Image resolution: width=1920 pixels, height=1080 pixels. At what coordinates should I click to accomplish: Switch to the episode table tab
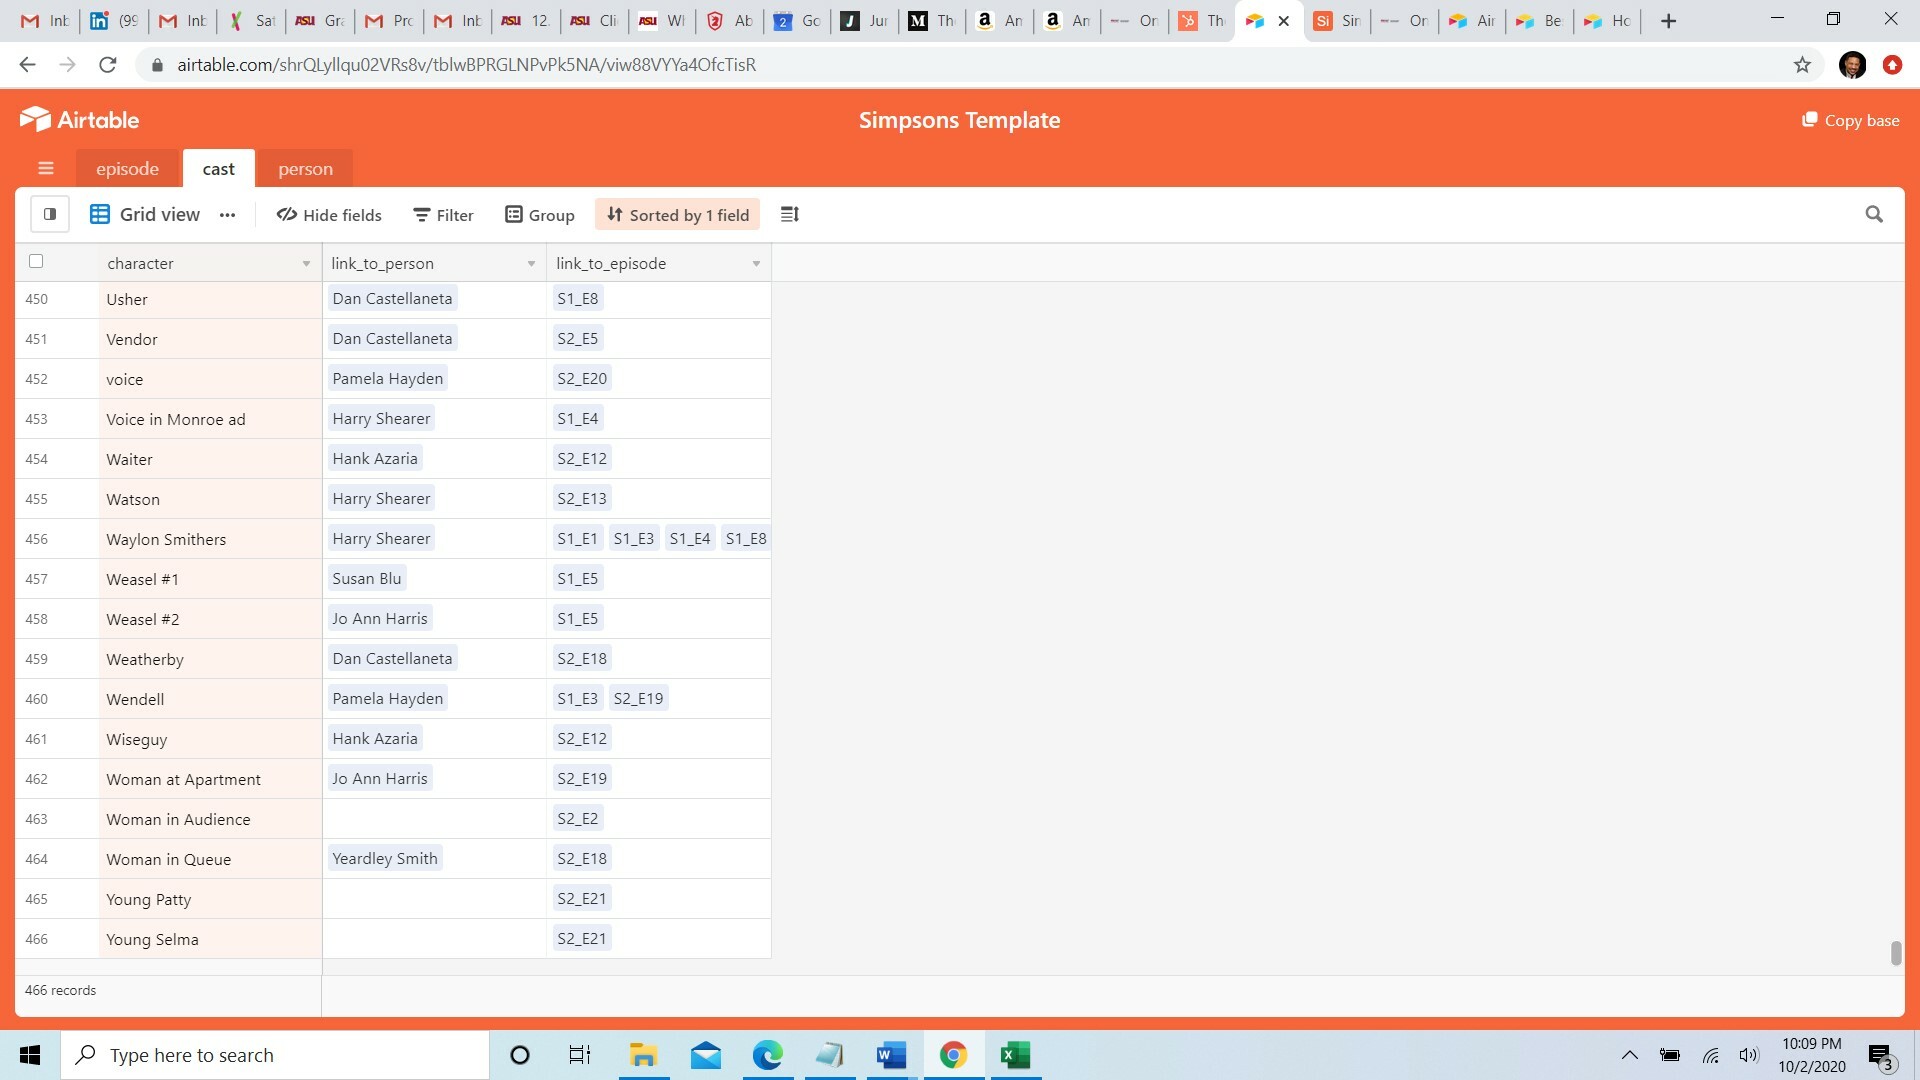(127, 169)
